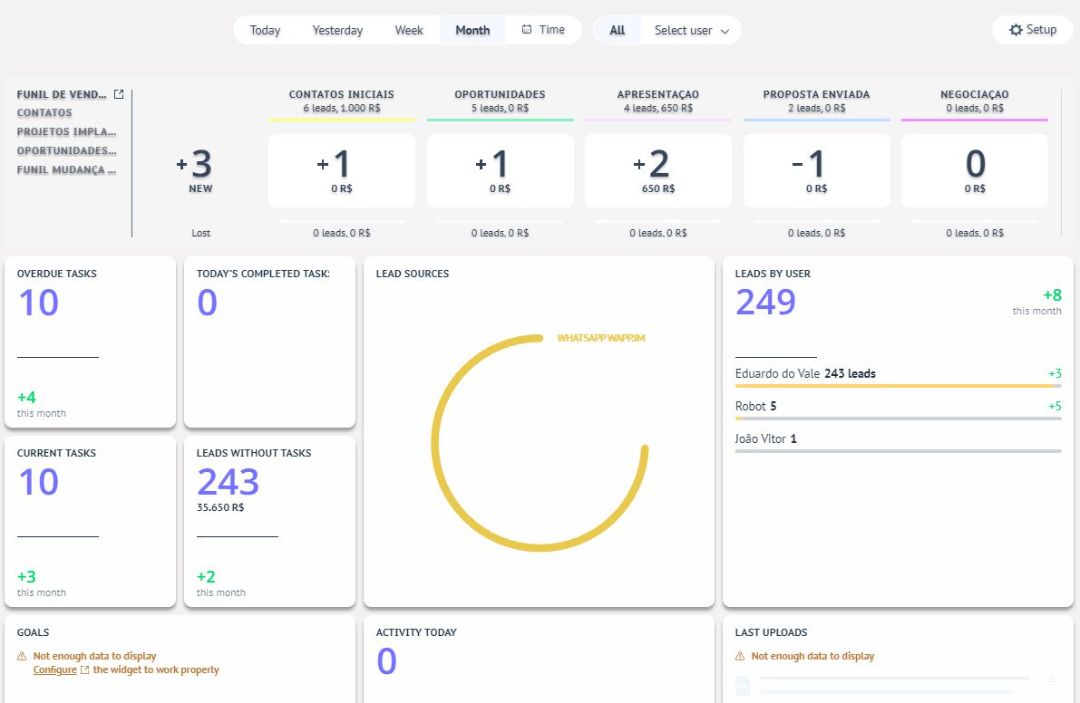Open the -1 Proposta Enviada card

(x=816, y=171)
